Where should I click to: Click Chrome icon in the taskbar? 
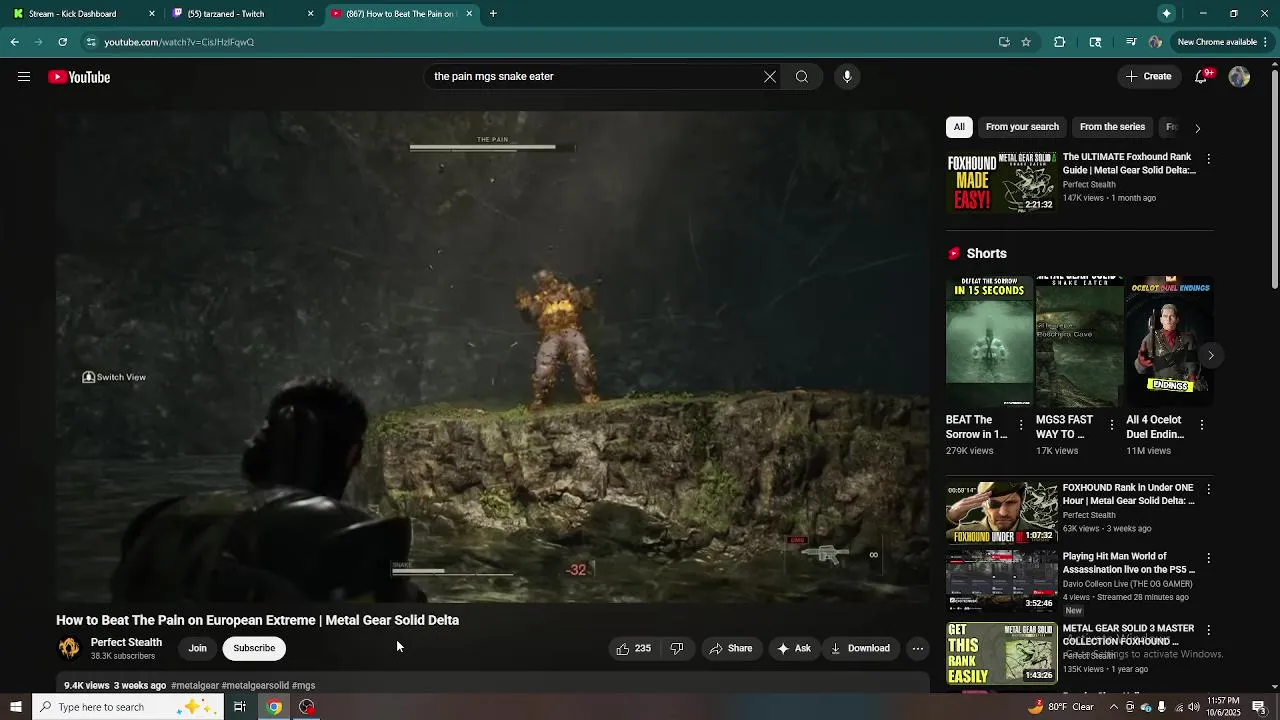(x=274, y=707)
